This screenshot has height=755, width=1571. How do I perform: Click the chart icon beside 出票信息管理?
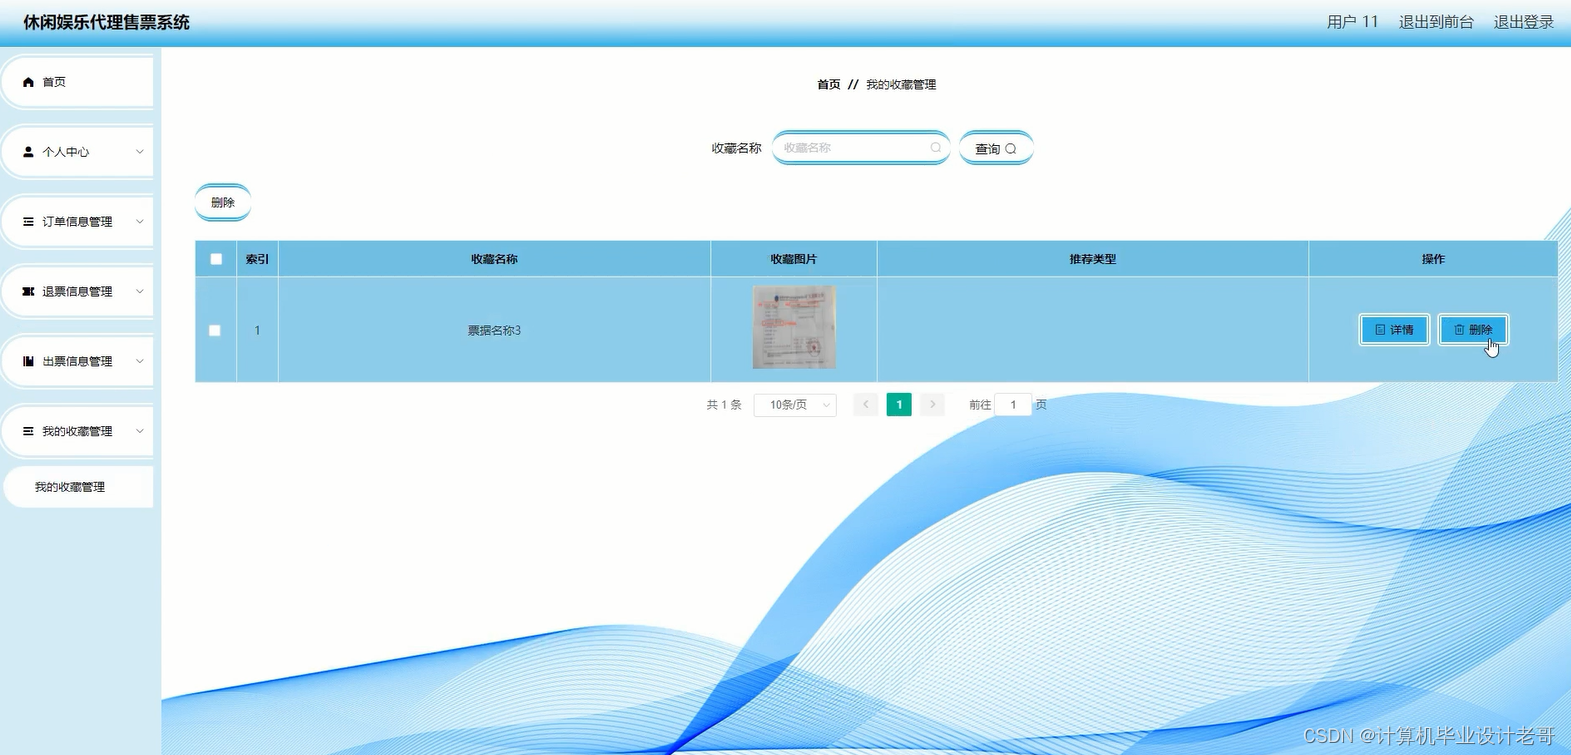pos(28,362)
